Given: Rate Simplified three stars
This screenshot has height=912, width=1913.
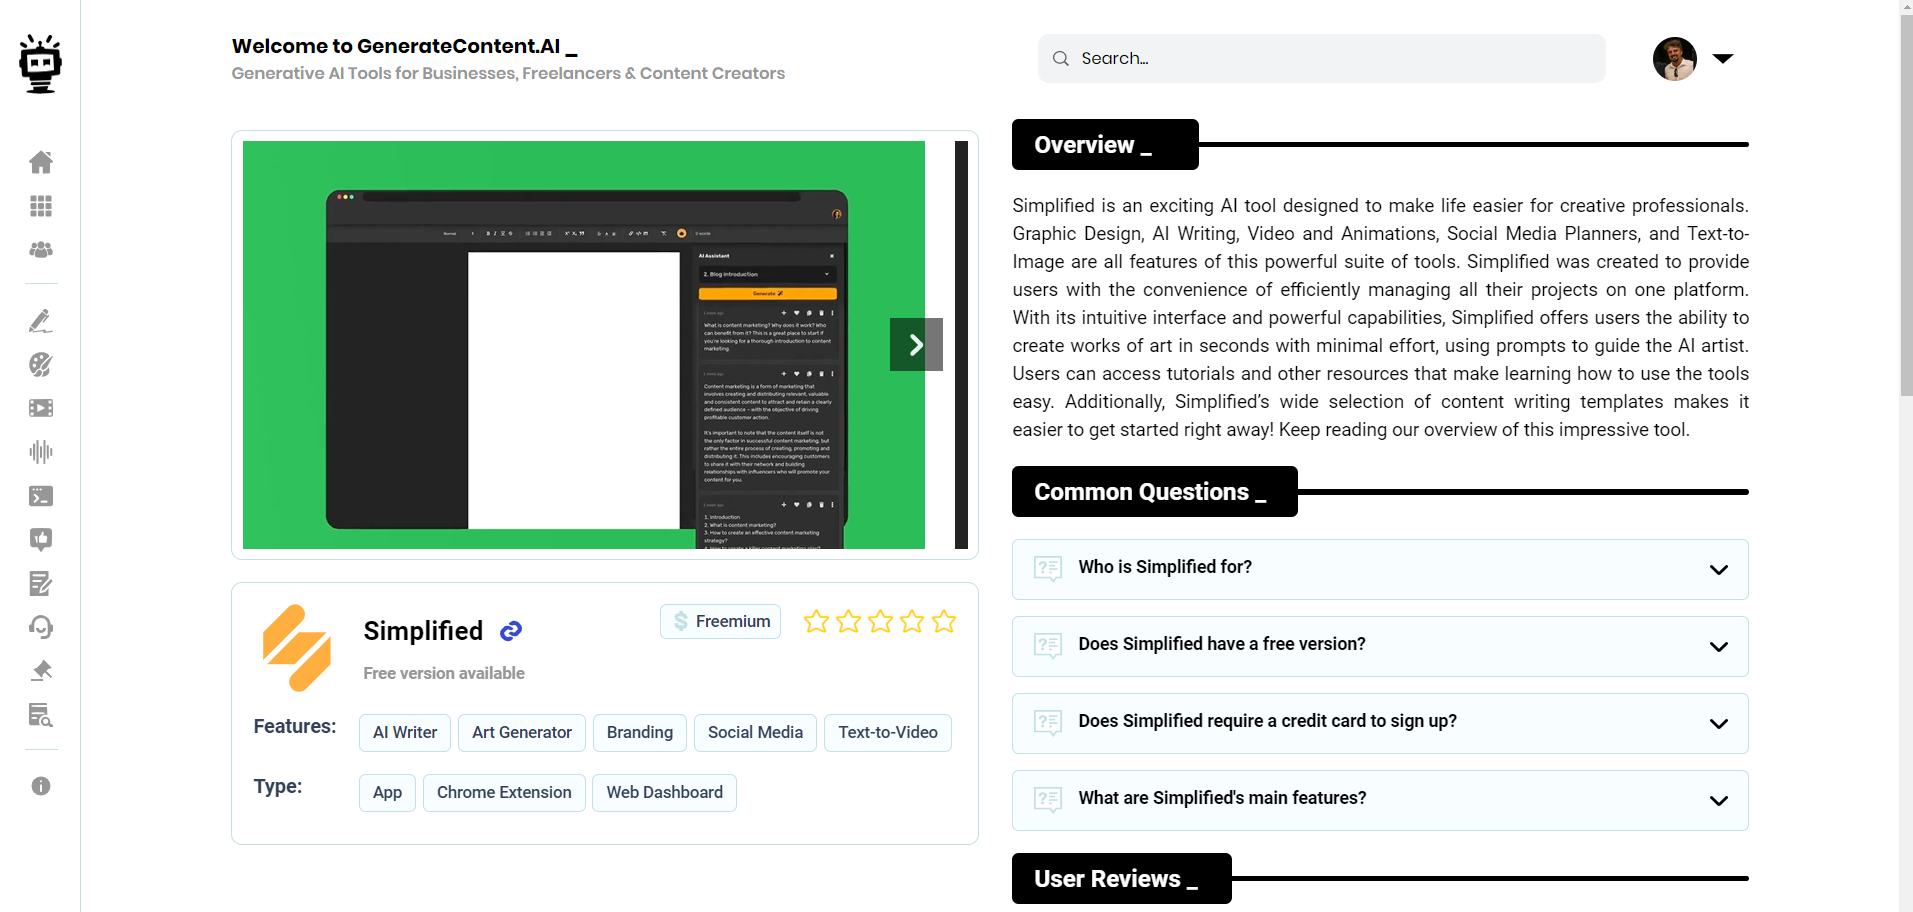Looking at the screenshot, I should [880, 622].
